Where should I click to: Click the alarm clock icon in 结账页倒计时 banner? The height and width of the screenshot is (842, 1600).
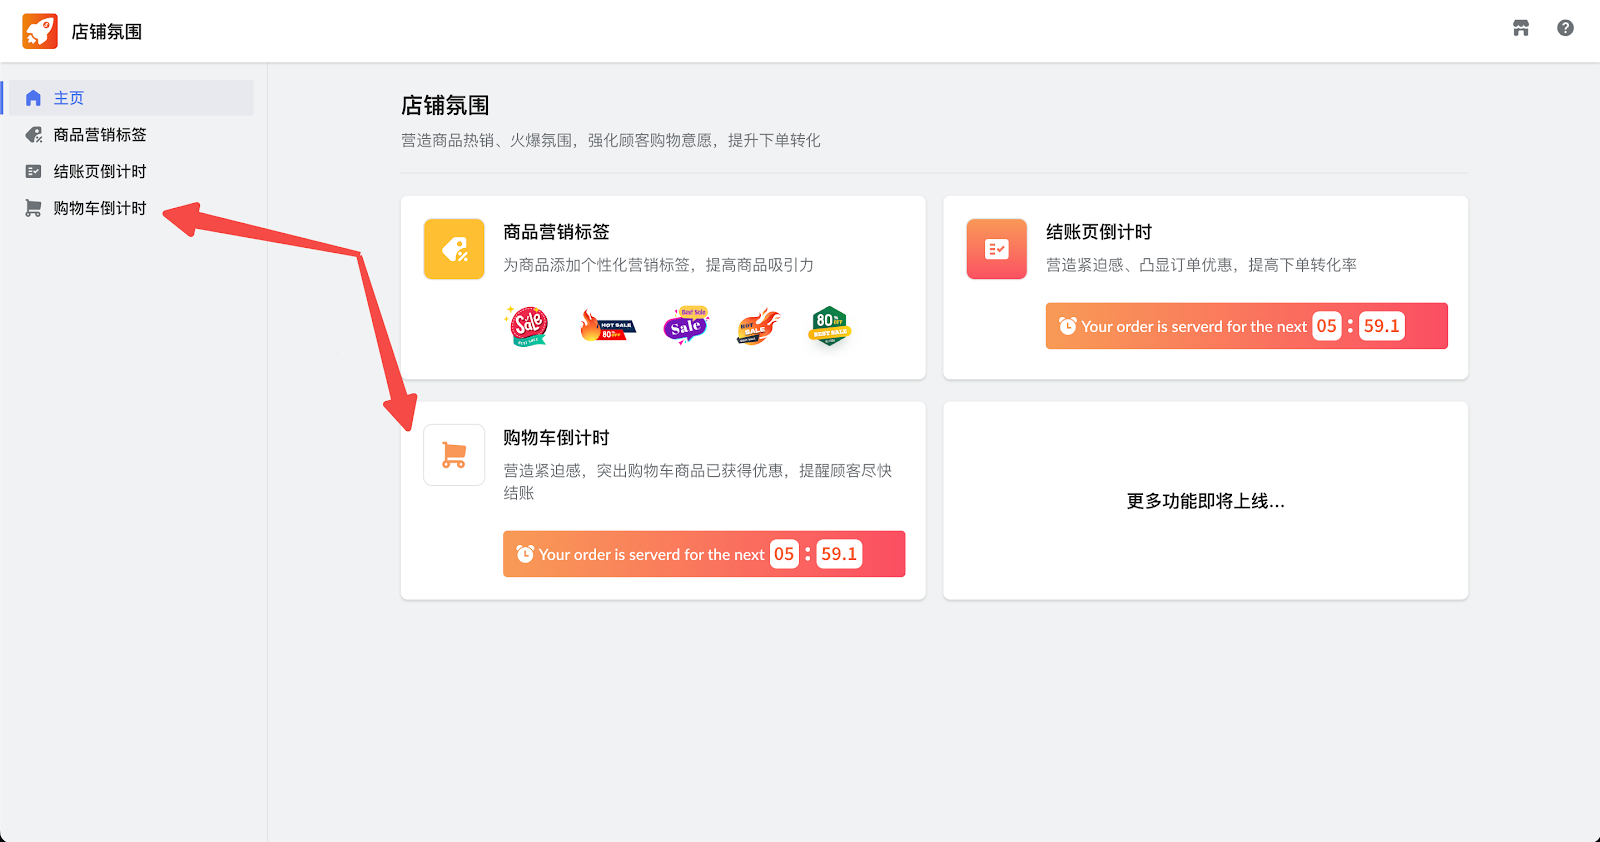coord(1068,326)
